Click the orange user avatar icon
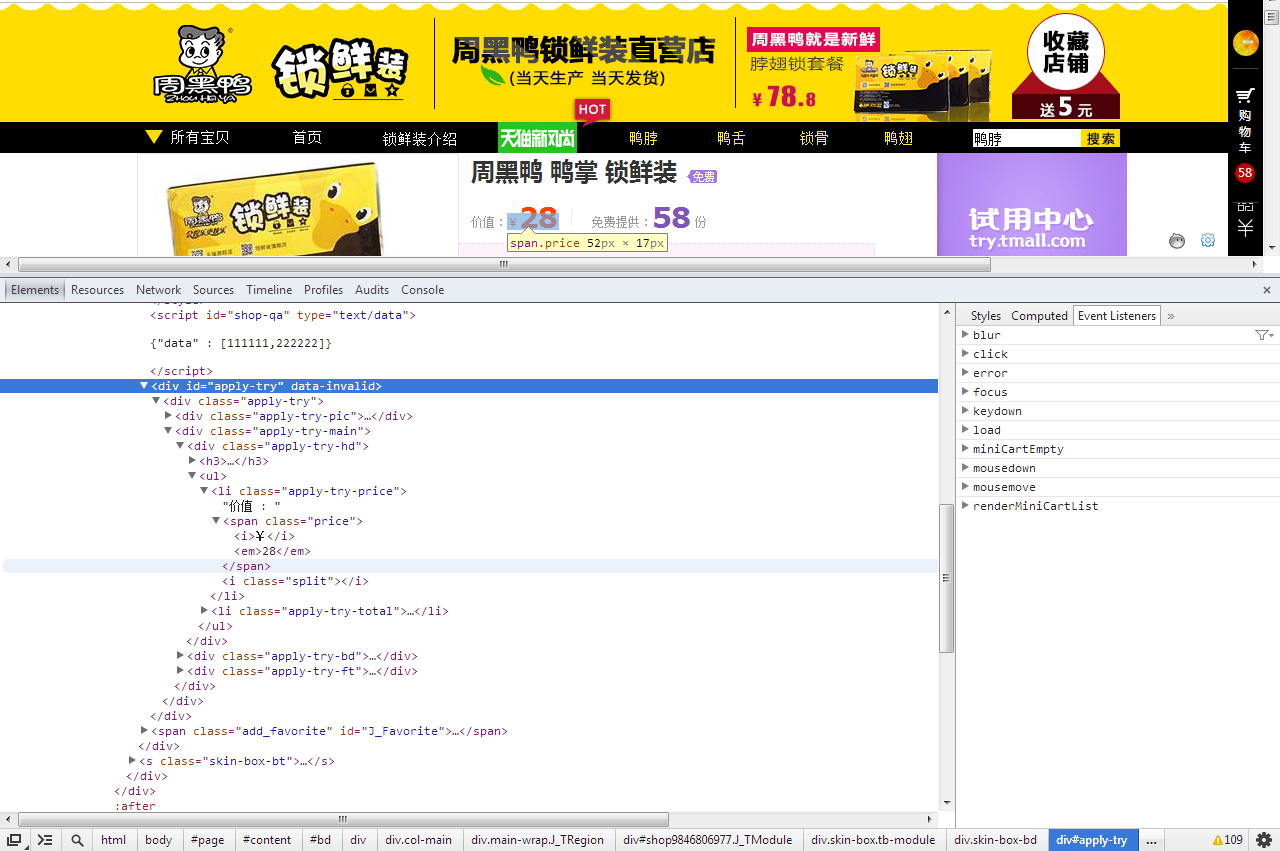 (1245, 43)
